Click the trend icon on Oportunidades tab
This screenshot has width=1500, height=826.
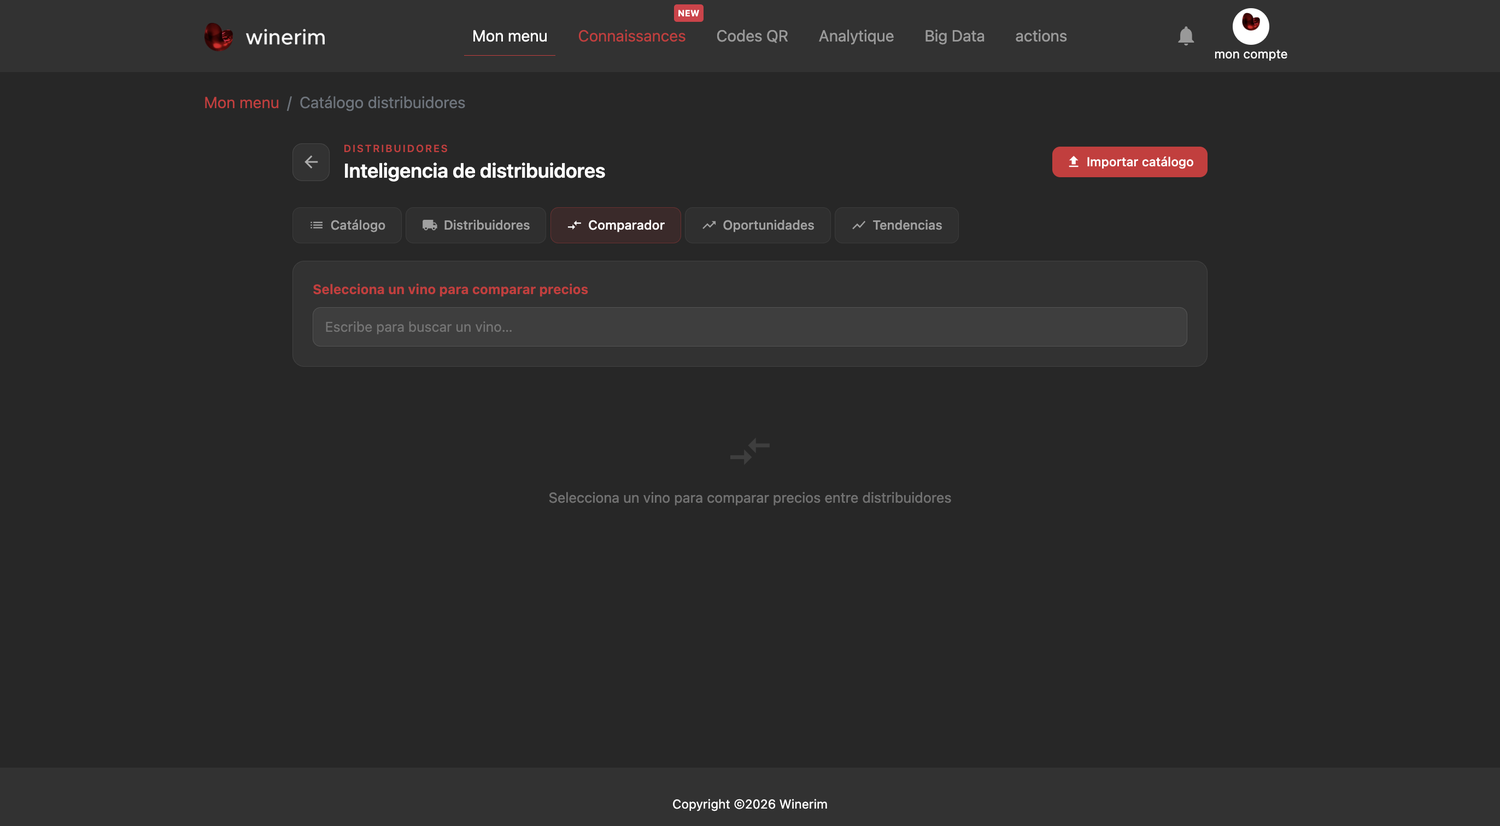[709, 225]
